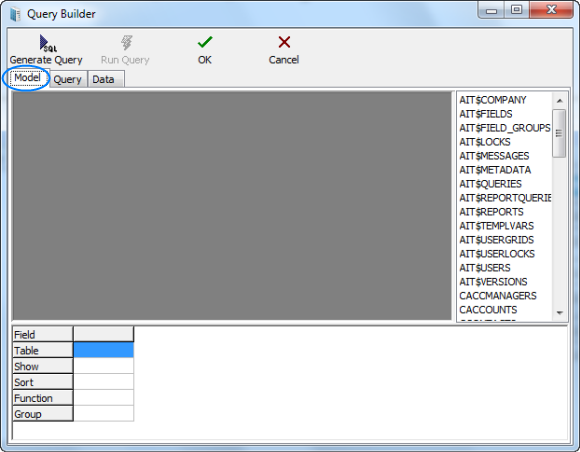Click the Group row header
580x452 pixels.
(43, 414)
